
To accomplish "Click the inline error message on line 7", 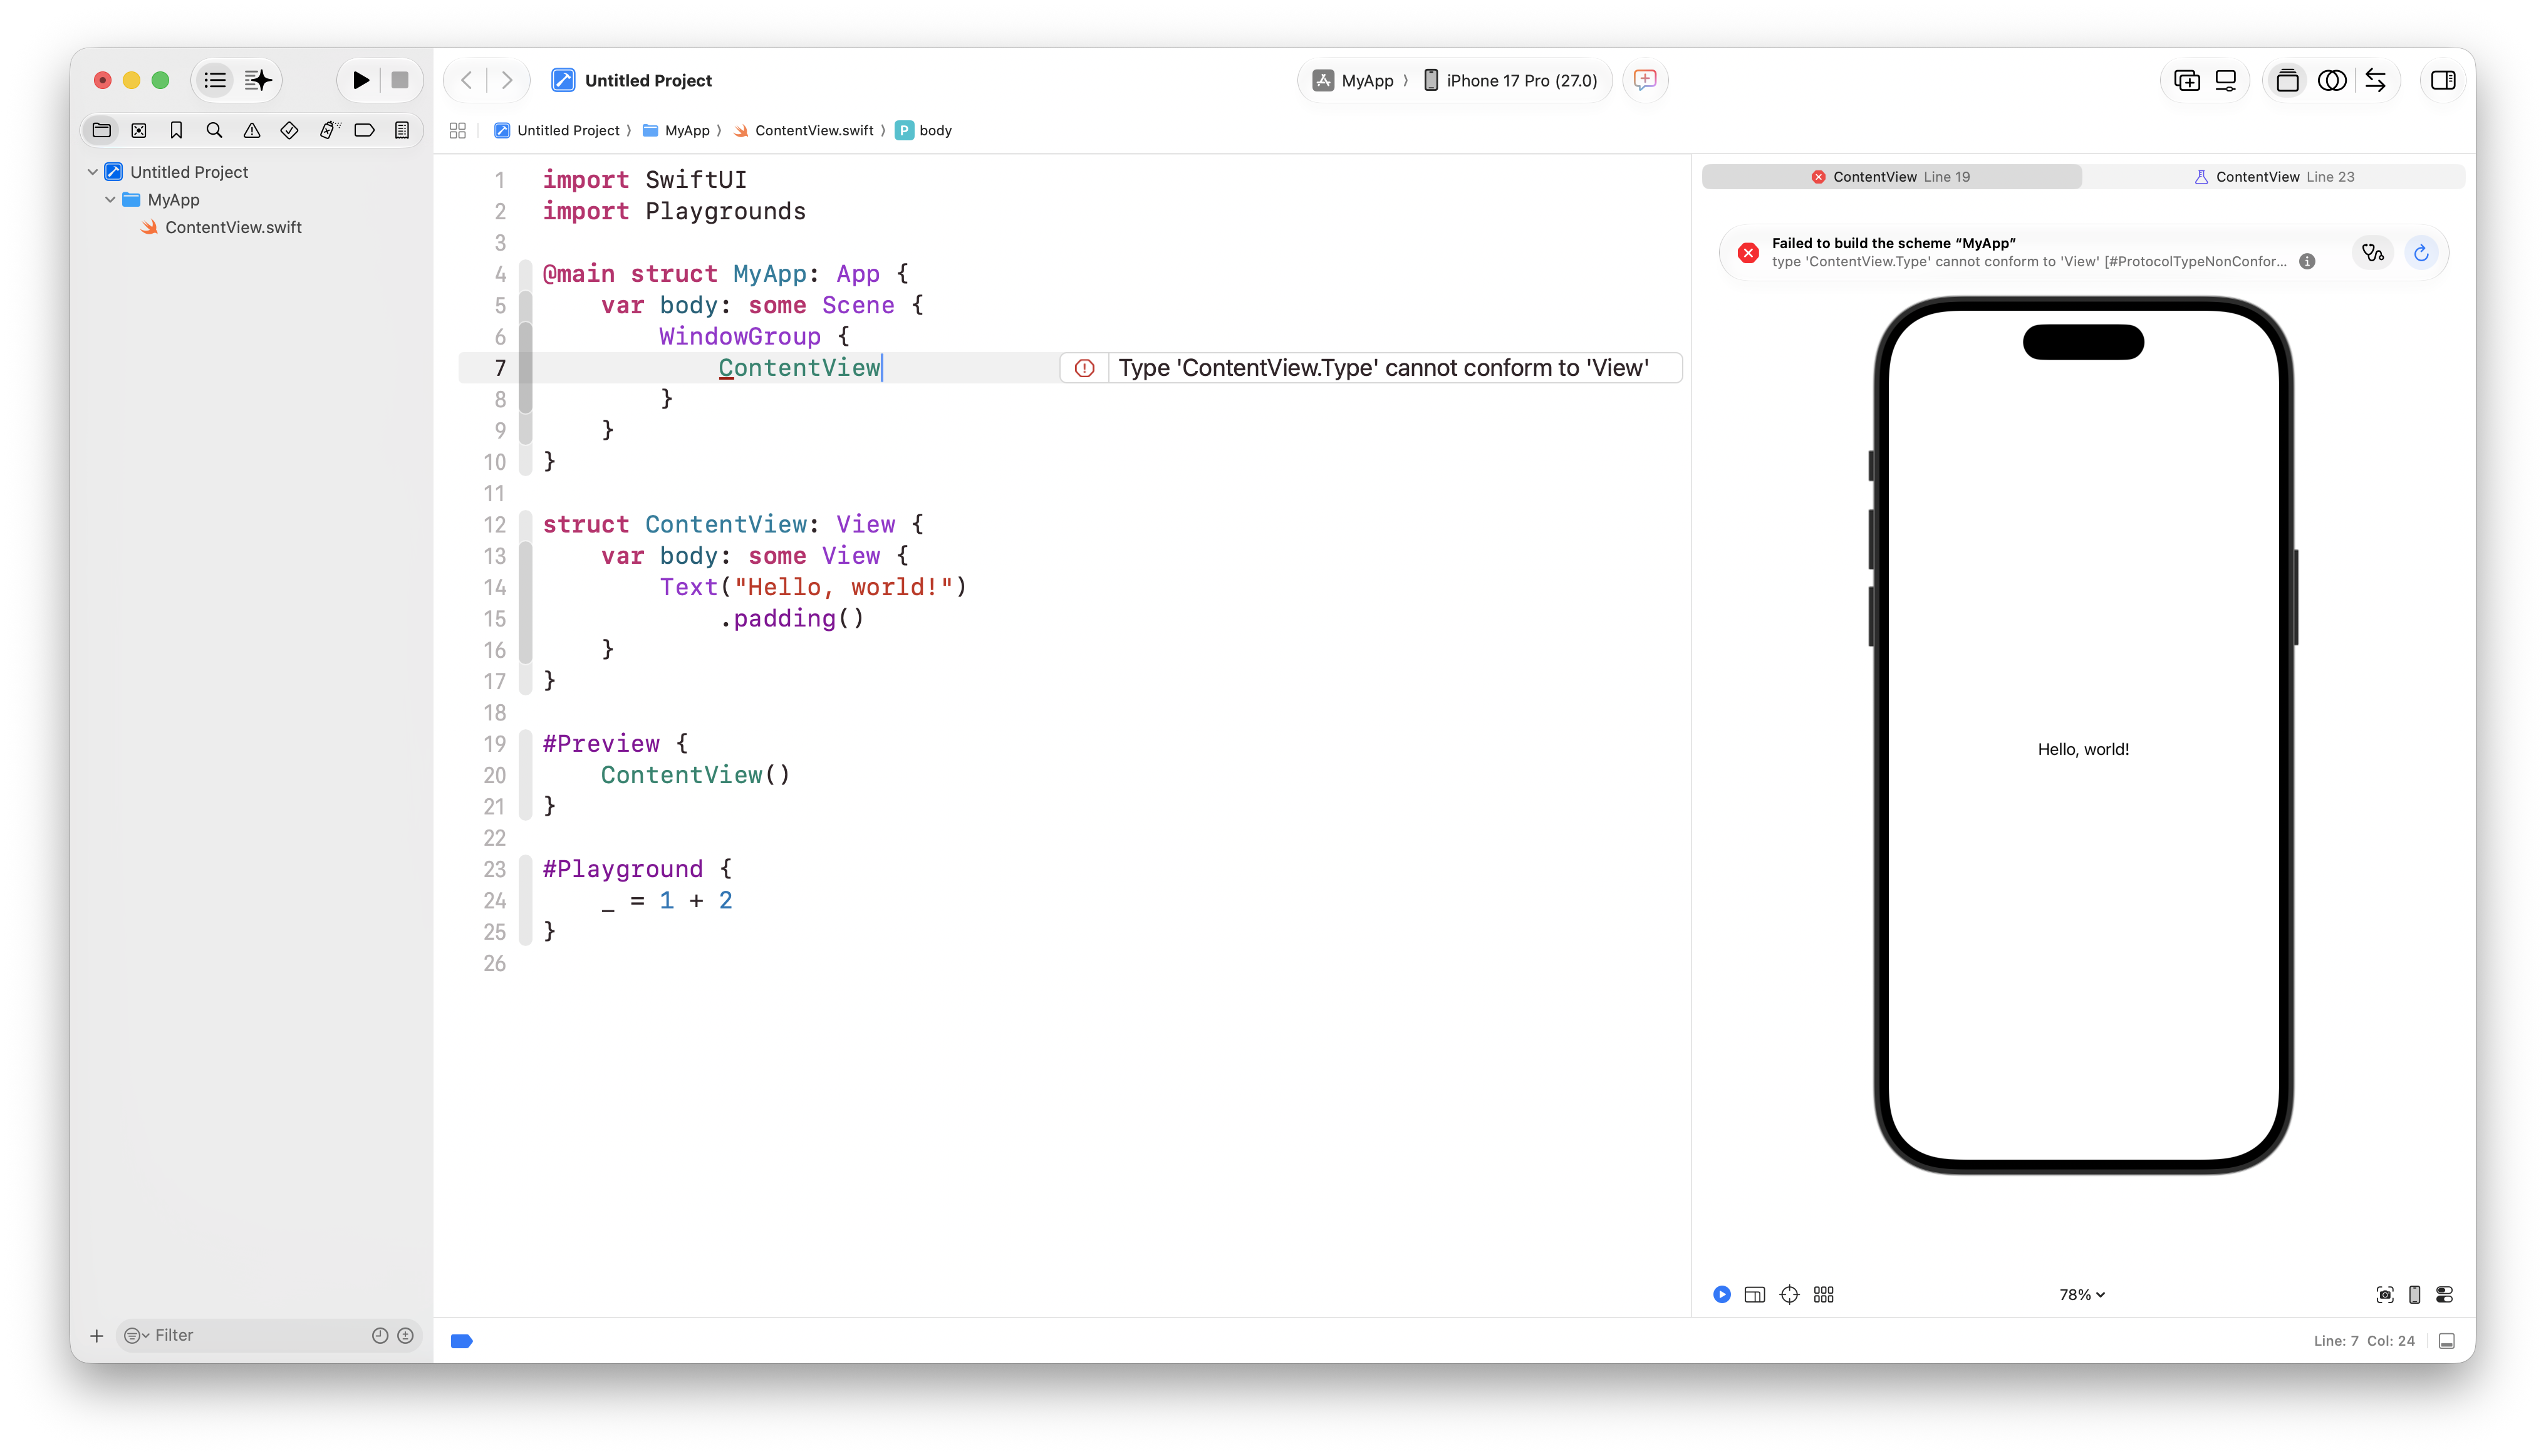I will (1383, 368).
